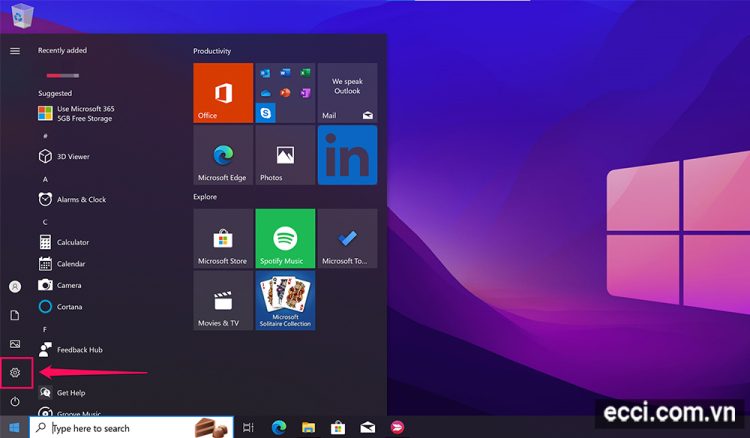
Task: Open Task View on taskbar
Action: pyautogui.click(x=248, y=427)
